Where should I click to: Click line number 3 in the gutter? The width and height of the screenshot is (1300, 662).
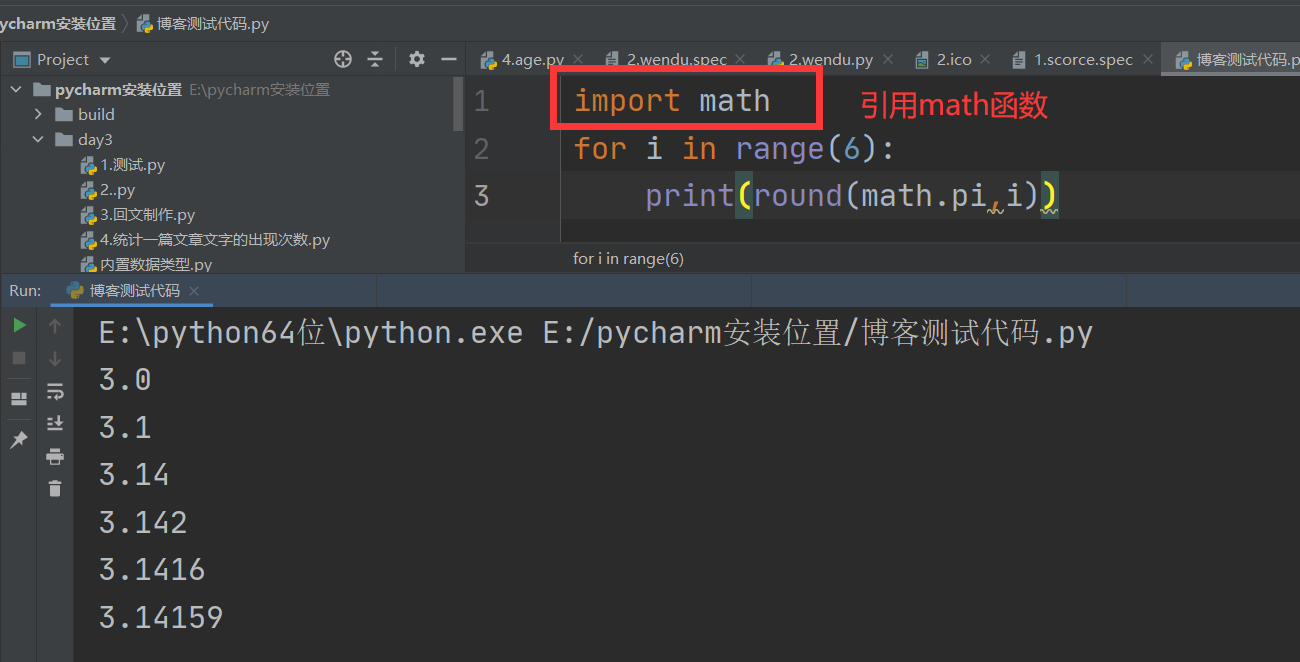point(482,195)
